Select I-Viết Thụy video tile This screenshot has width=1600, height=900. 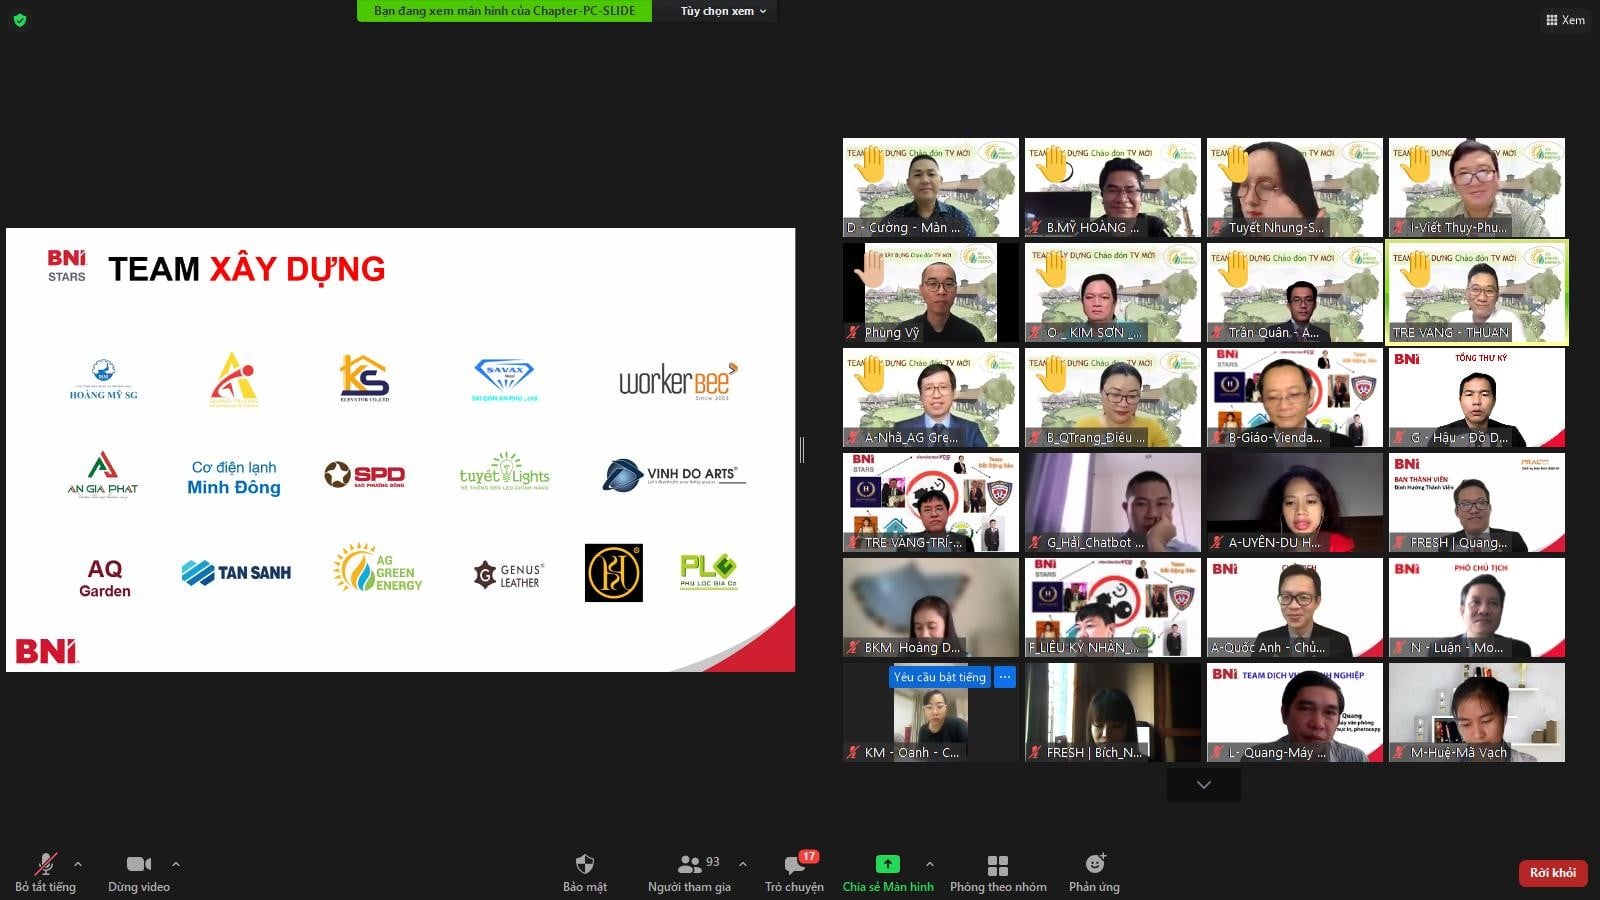pyautogui.click(x=1477, y=187)
